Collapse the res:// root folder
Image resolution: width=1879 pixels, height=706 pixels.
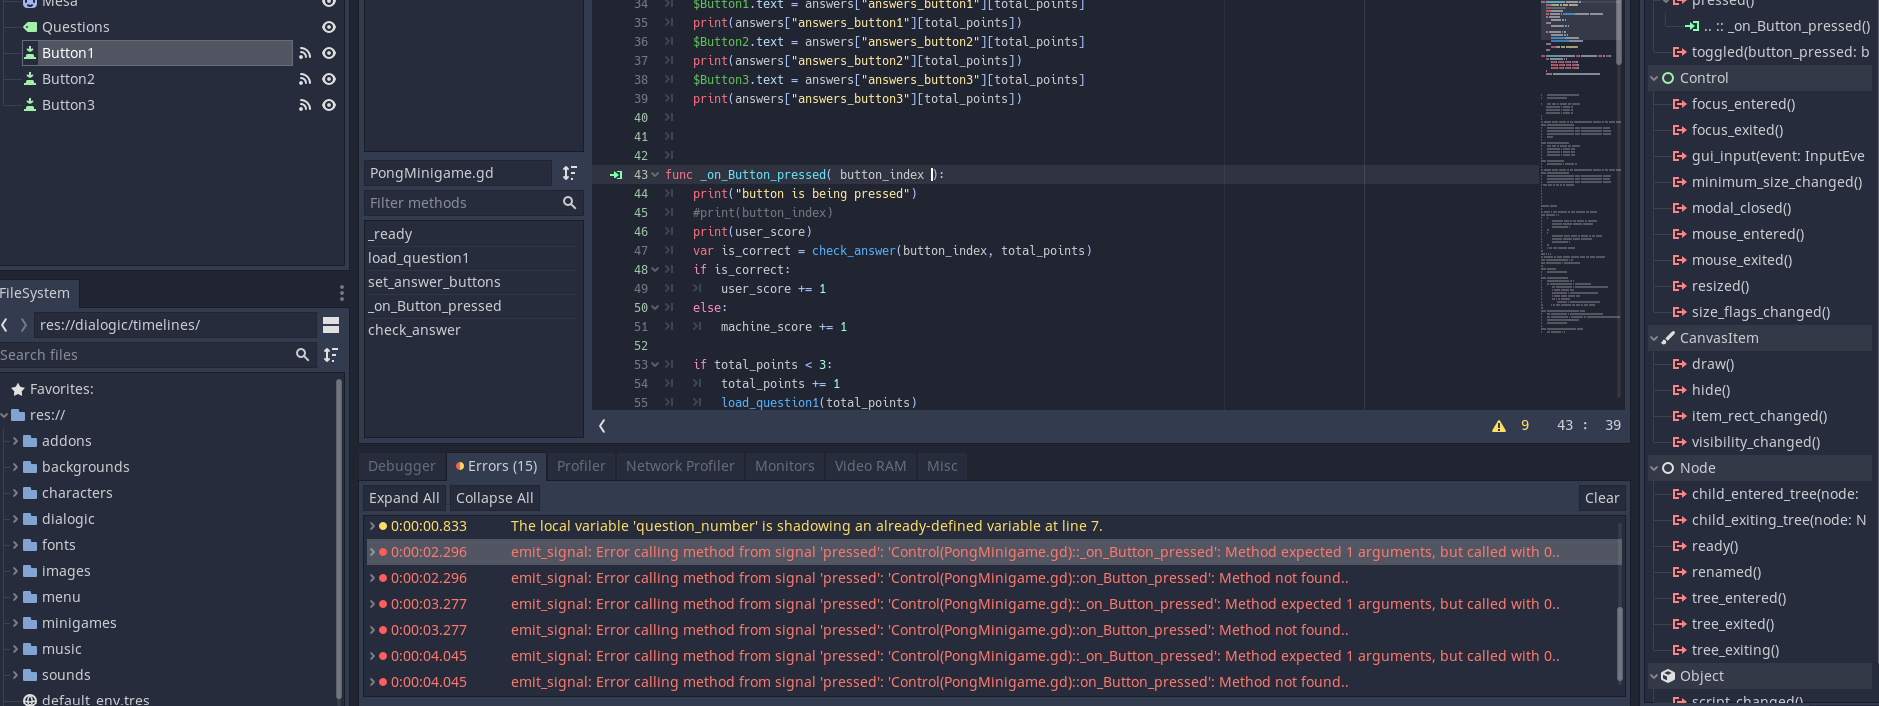pyautogui.click(x=4, y=415)
